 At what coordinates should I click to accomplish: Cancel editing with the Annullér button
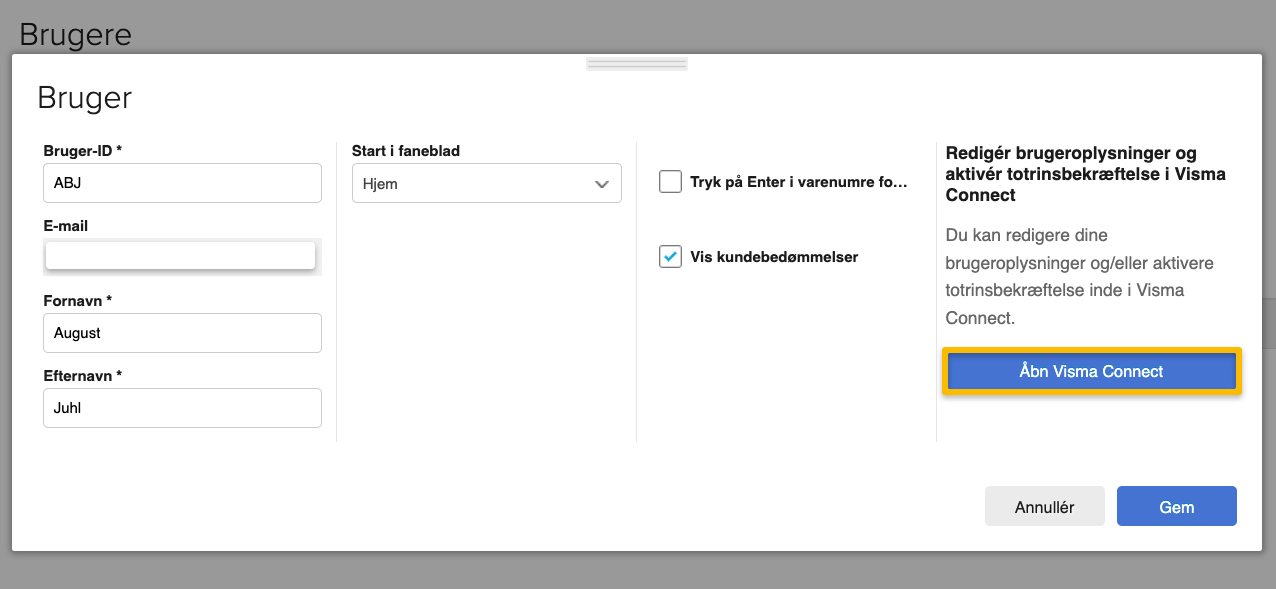pyautogui.click(x=1044, y=506)
